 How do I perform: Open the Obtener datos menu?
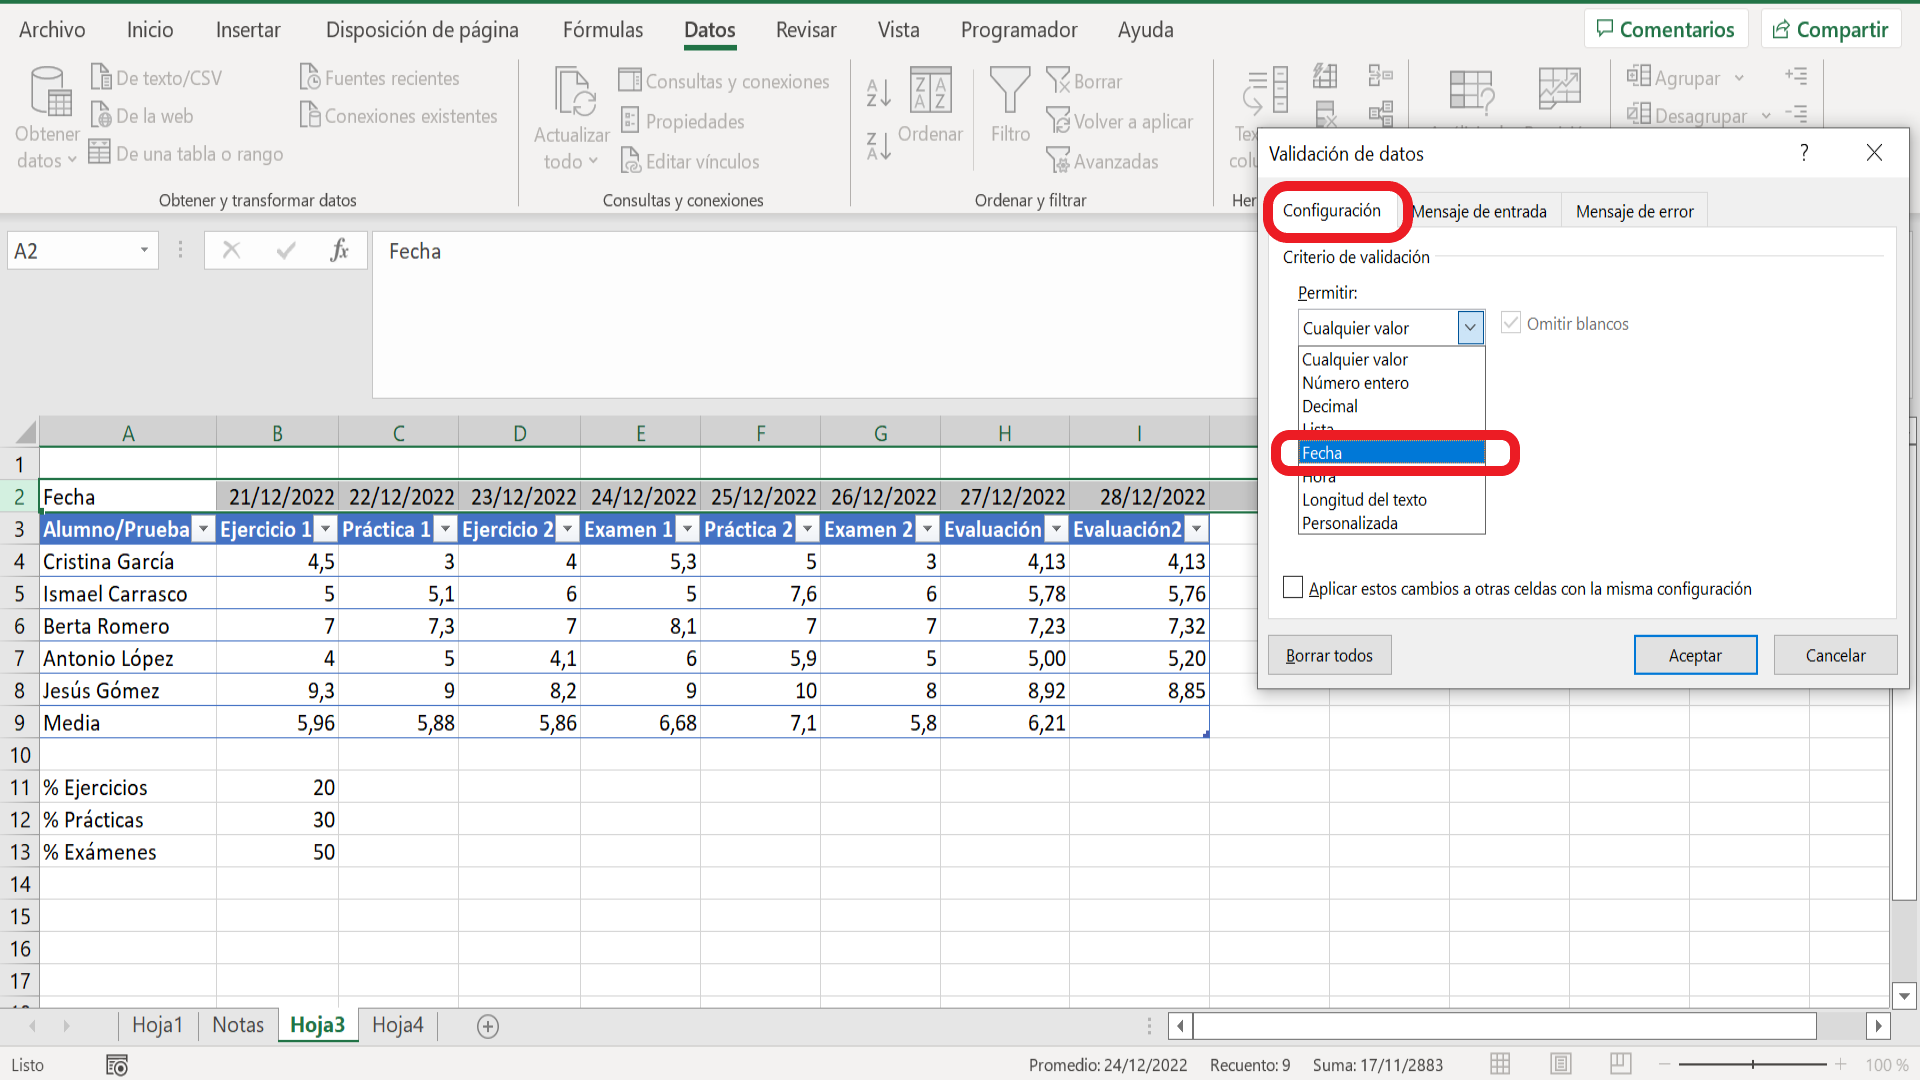(47, 118)
